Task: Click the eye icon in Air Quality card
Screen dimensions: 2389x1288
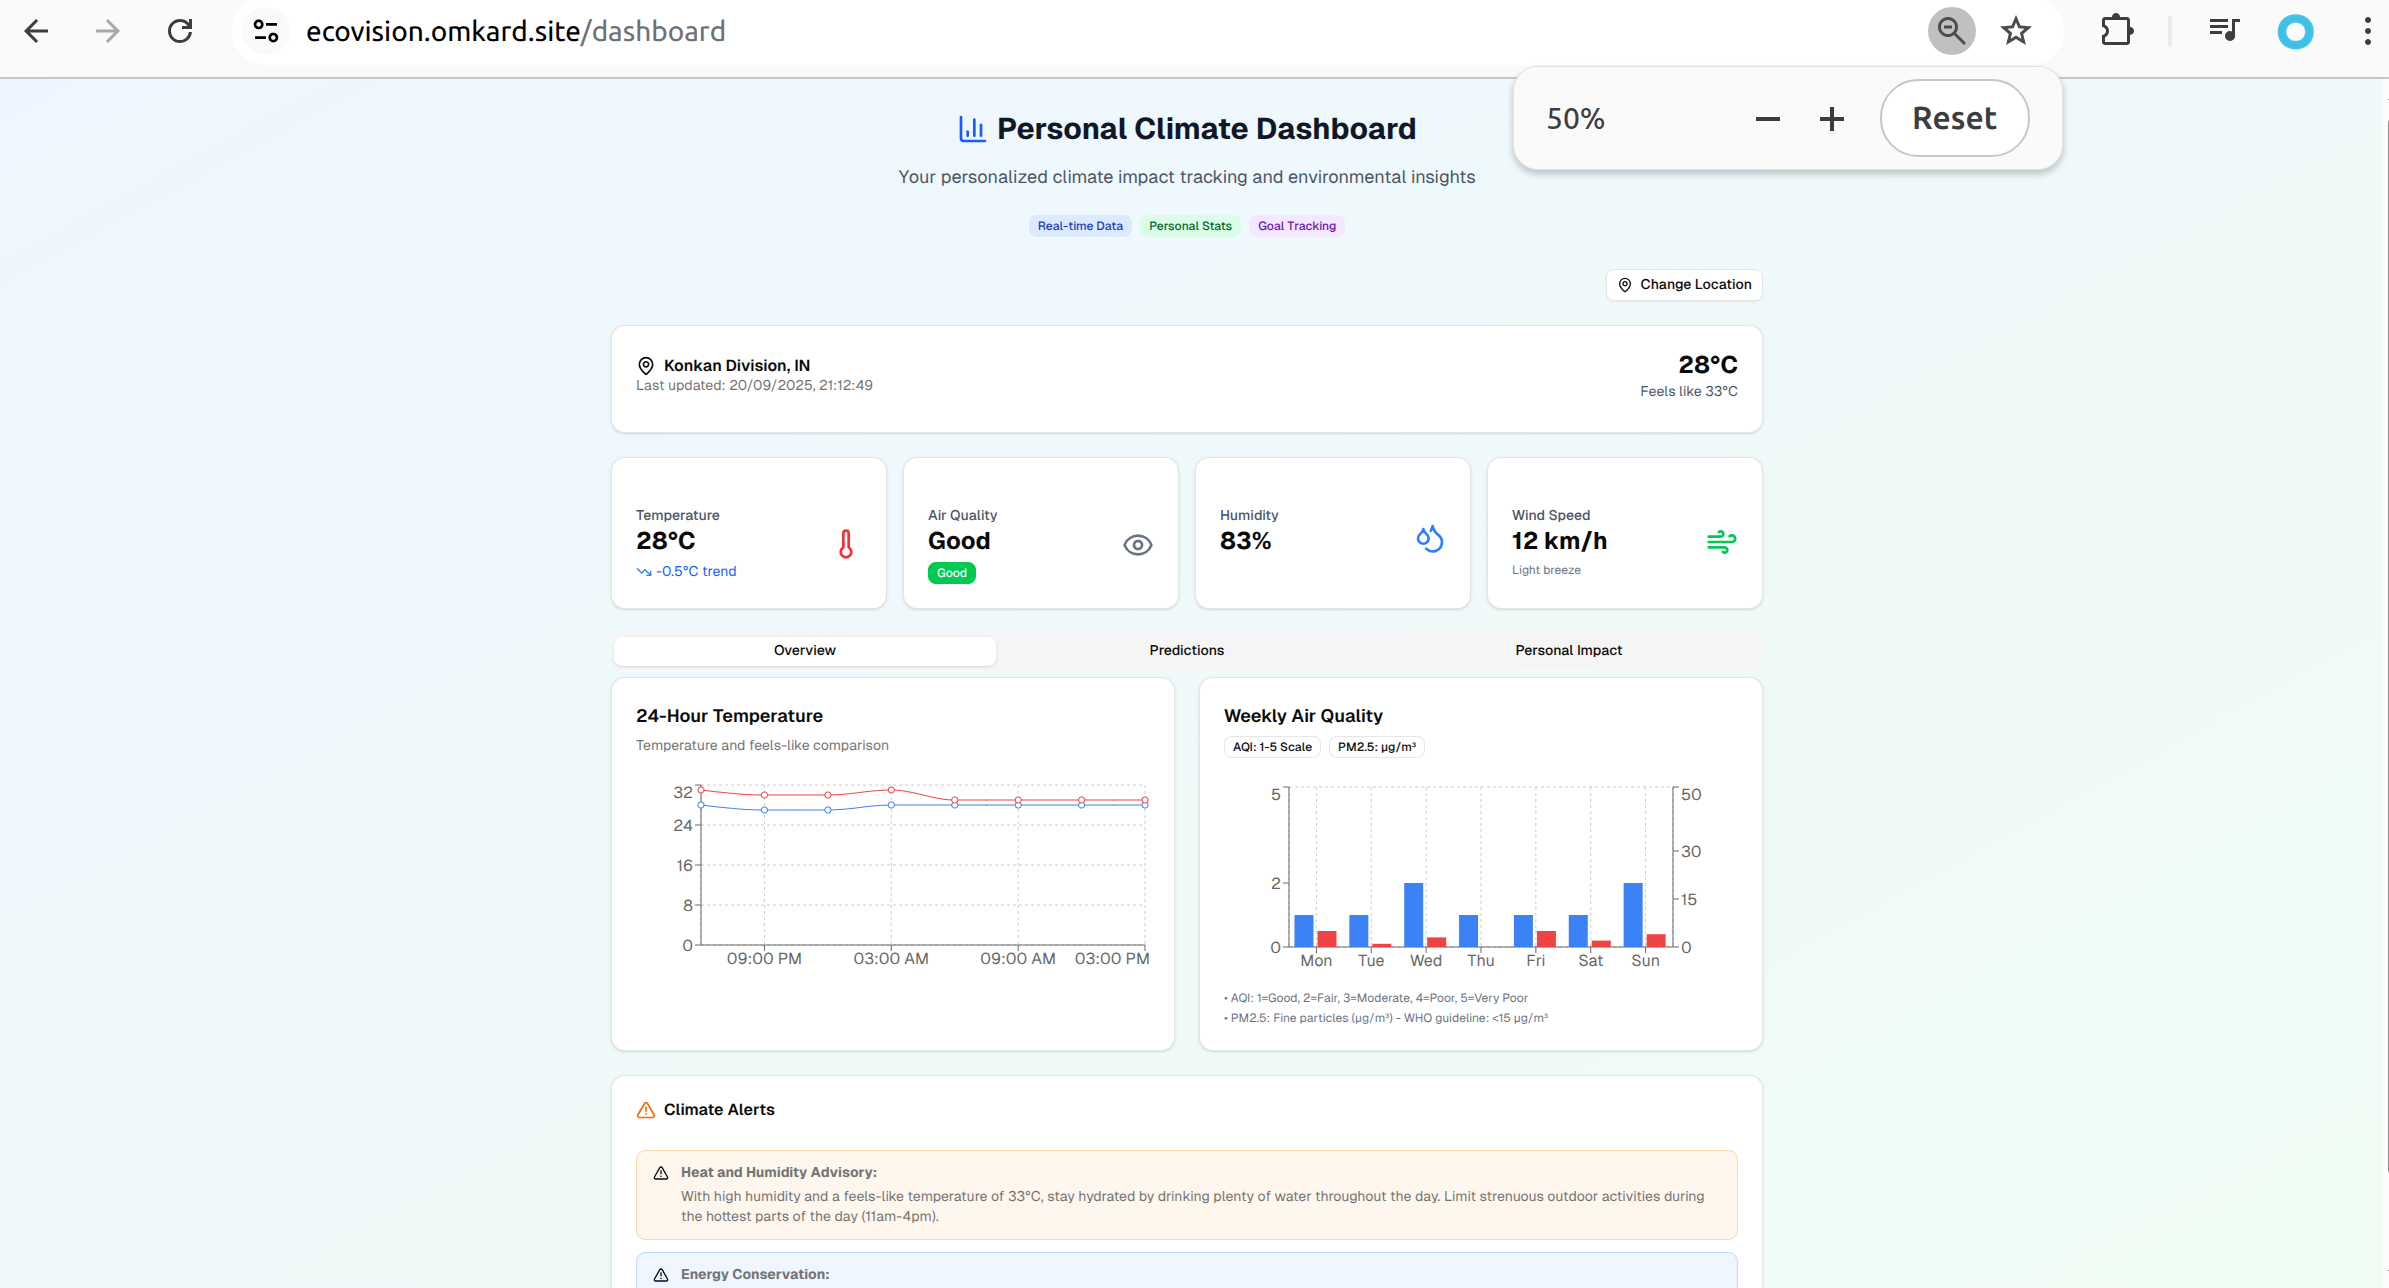Action: pyautogui.click(x=1137, y=545)
